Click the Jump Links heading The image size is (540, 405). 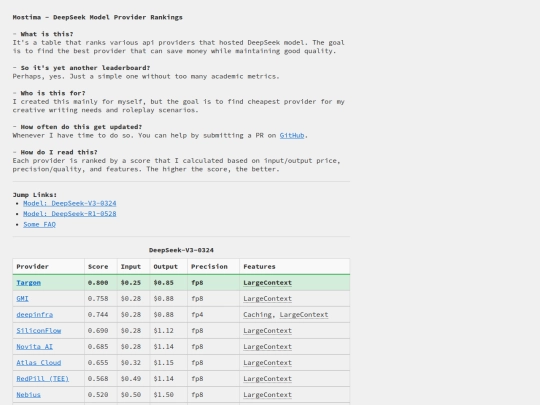tap(35, 195)
